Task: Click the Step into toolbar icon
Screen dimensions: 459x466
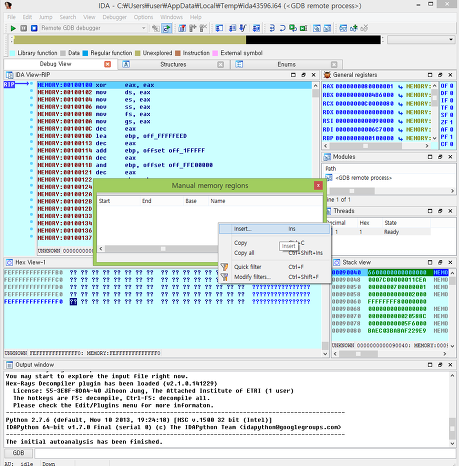Action: pyautogui.click(x=272, y=28)
